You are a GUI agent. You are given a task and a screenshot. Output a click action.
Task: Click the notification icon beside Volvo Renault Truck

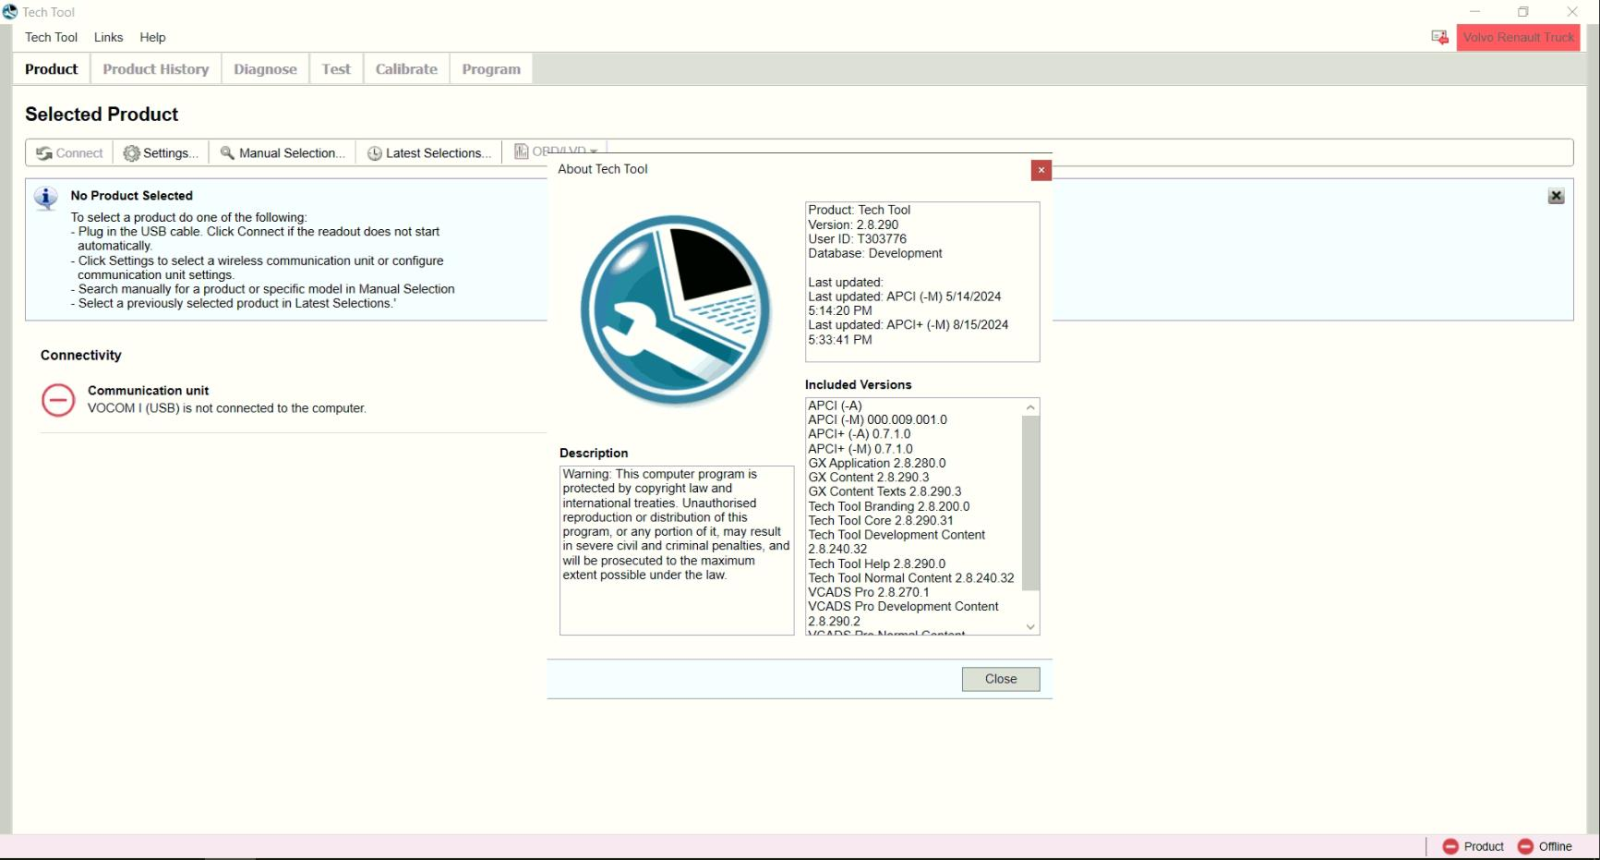point(1440,37)
